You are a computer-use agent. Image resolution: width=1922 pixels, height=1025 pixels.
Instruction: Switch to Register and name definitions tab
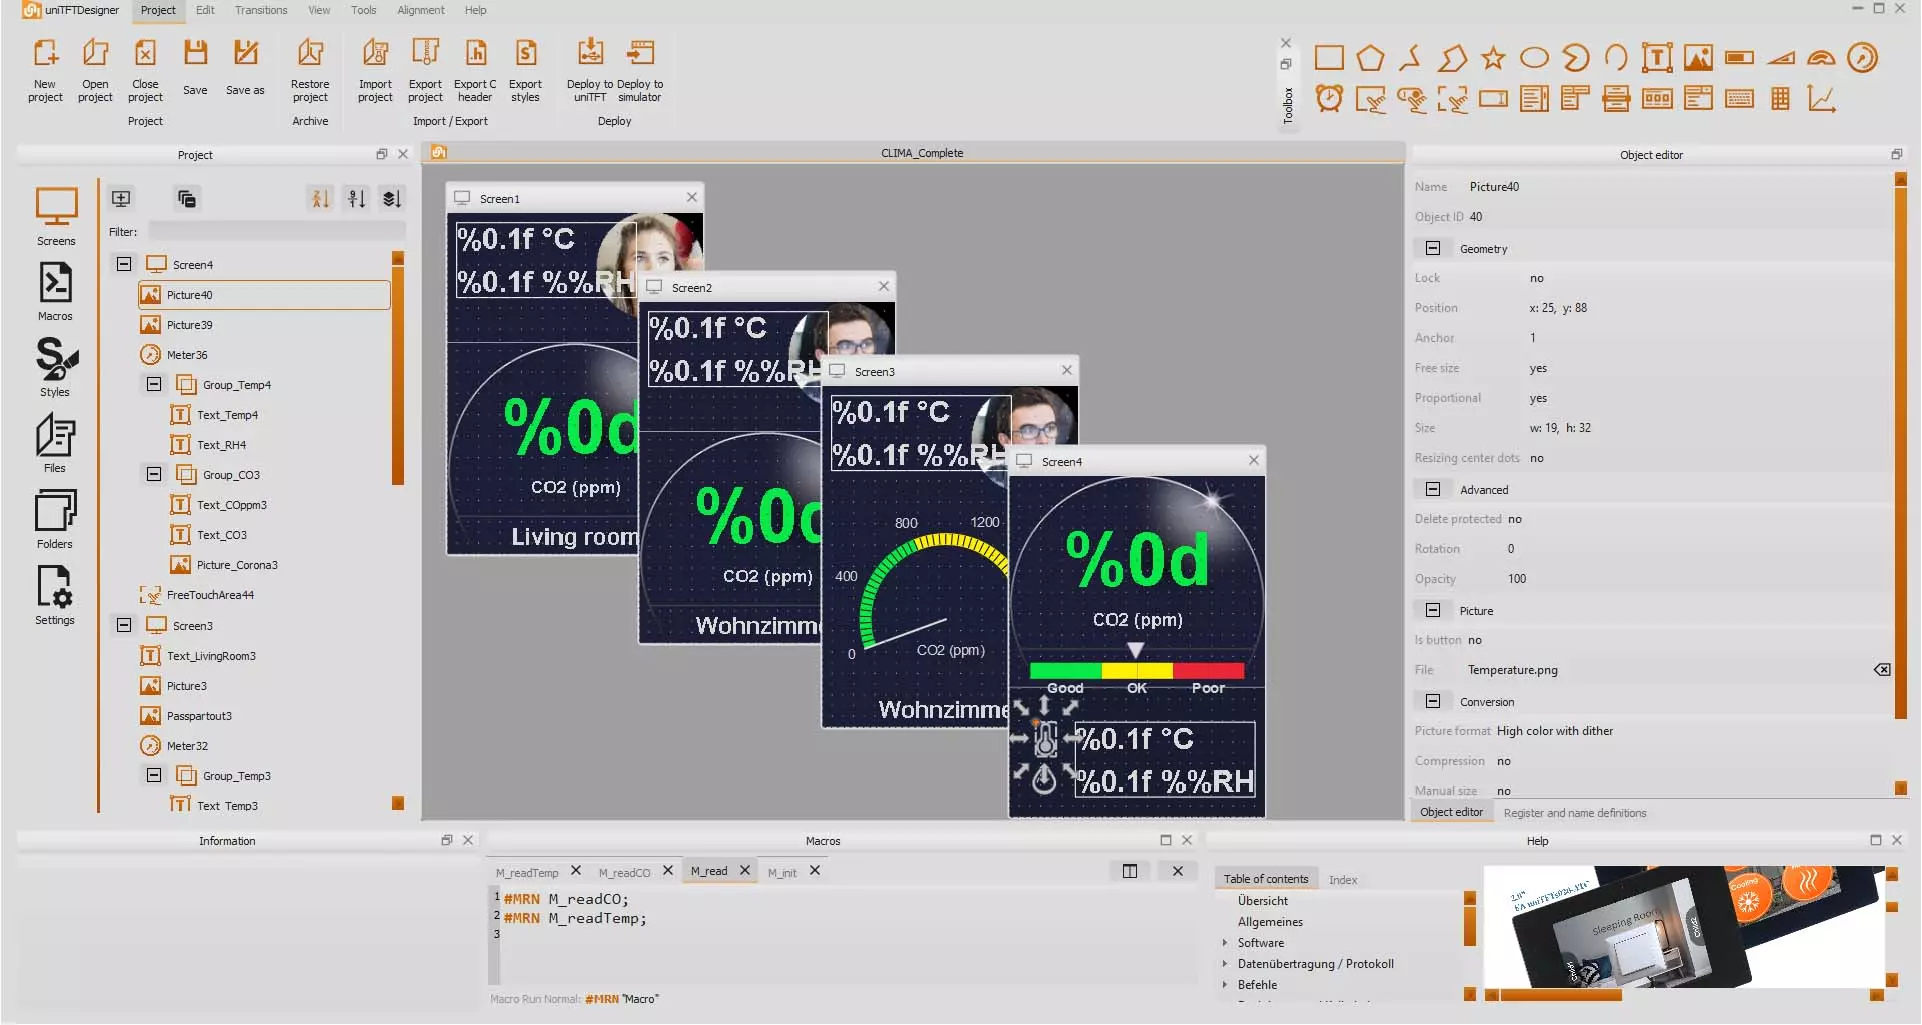[1574, 813]
